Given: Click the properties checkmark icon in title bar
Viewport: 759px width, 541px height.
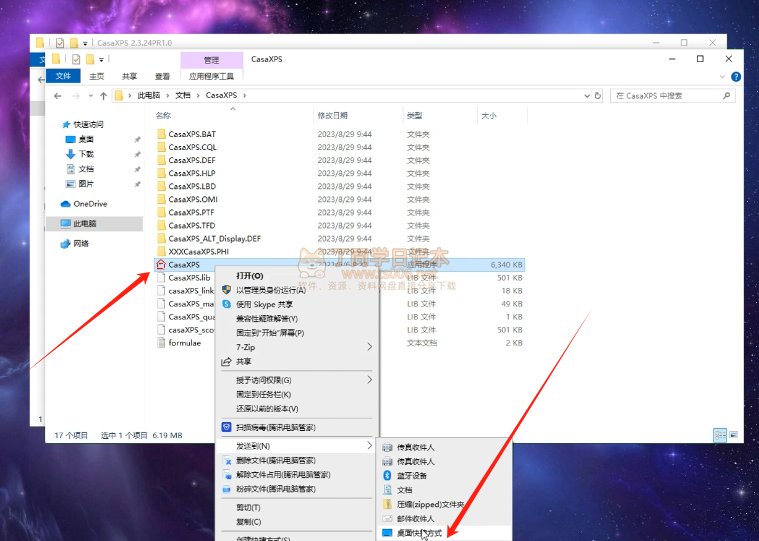Looking at the screenshot, I should (76, 59).
